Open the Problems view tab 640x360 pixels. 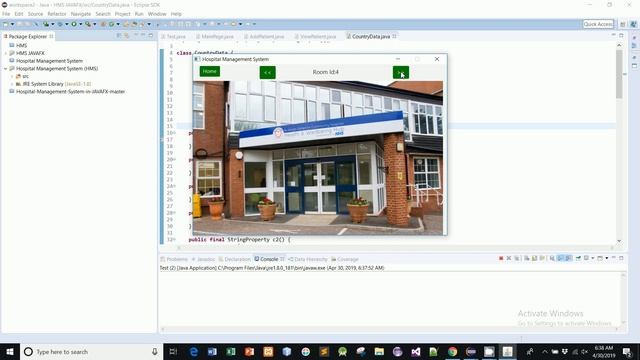click(x=174, y=259)
